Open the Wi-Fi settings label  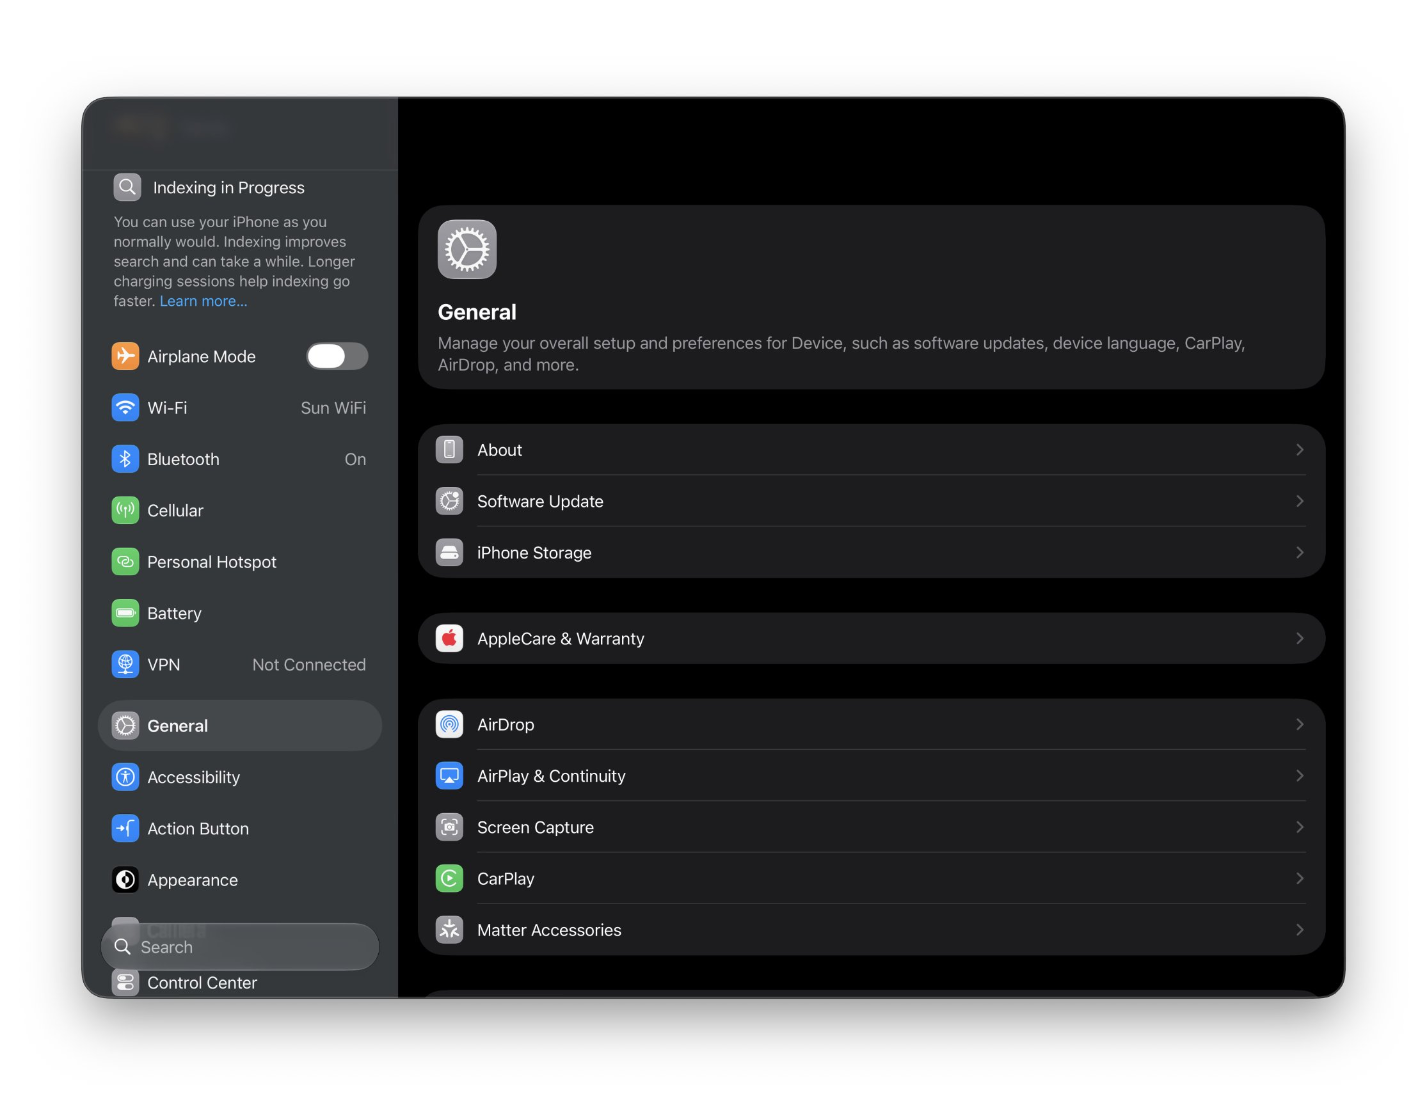tap(167, 408)
